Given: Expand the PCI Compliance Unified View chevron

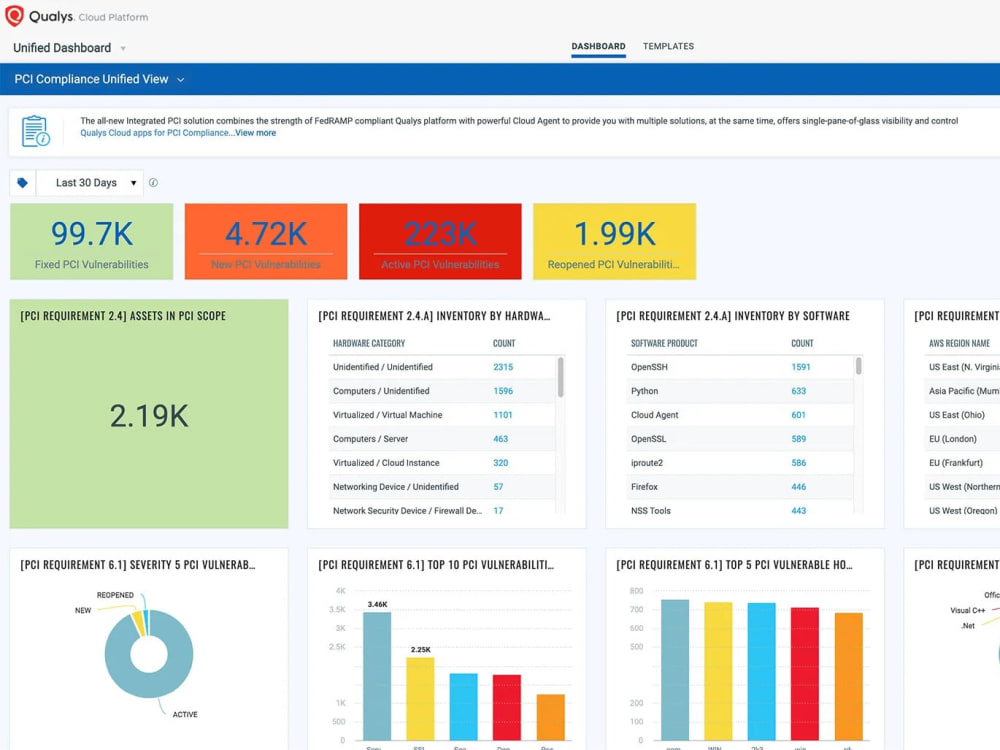Looking at the screenshot, I should pos(180,80).
